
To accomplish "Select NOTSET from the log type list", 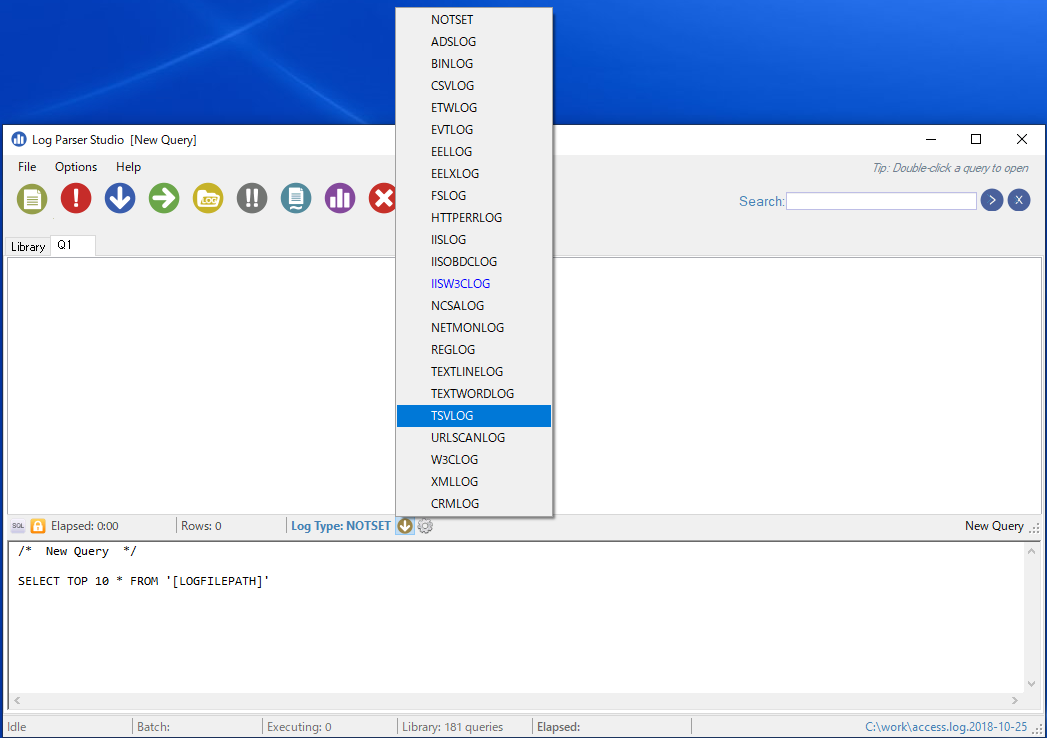I will tap(474, 20).
